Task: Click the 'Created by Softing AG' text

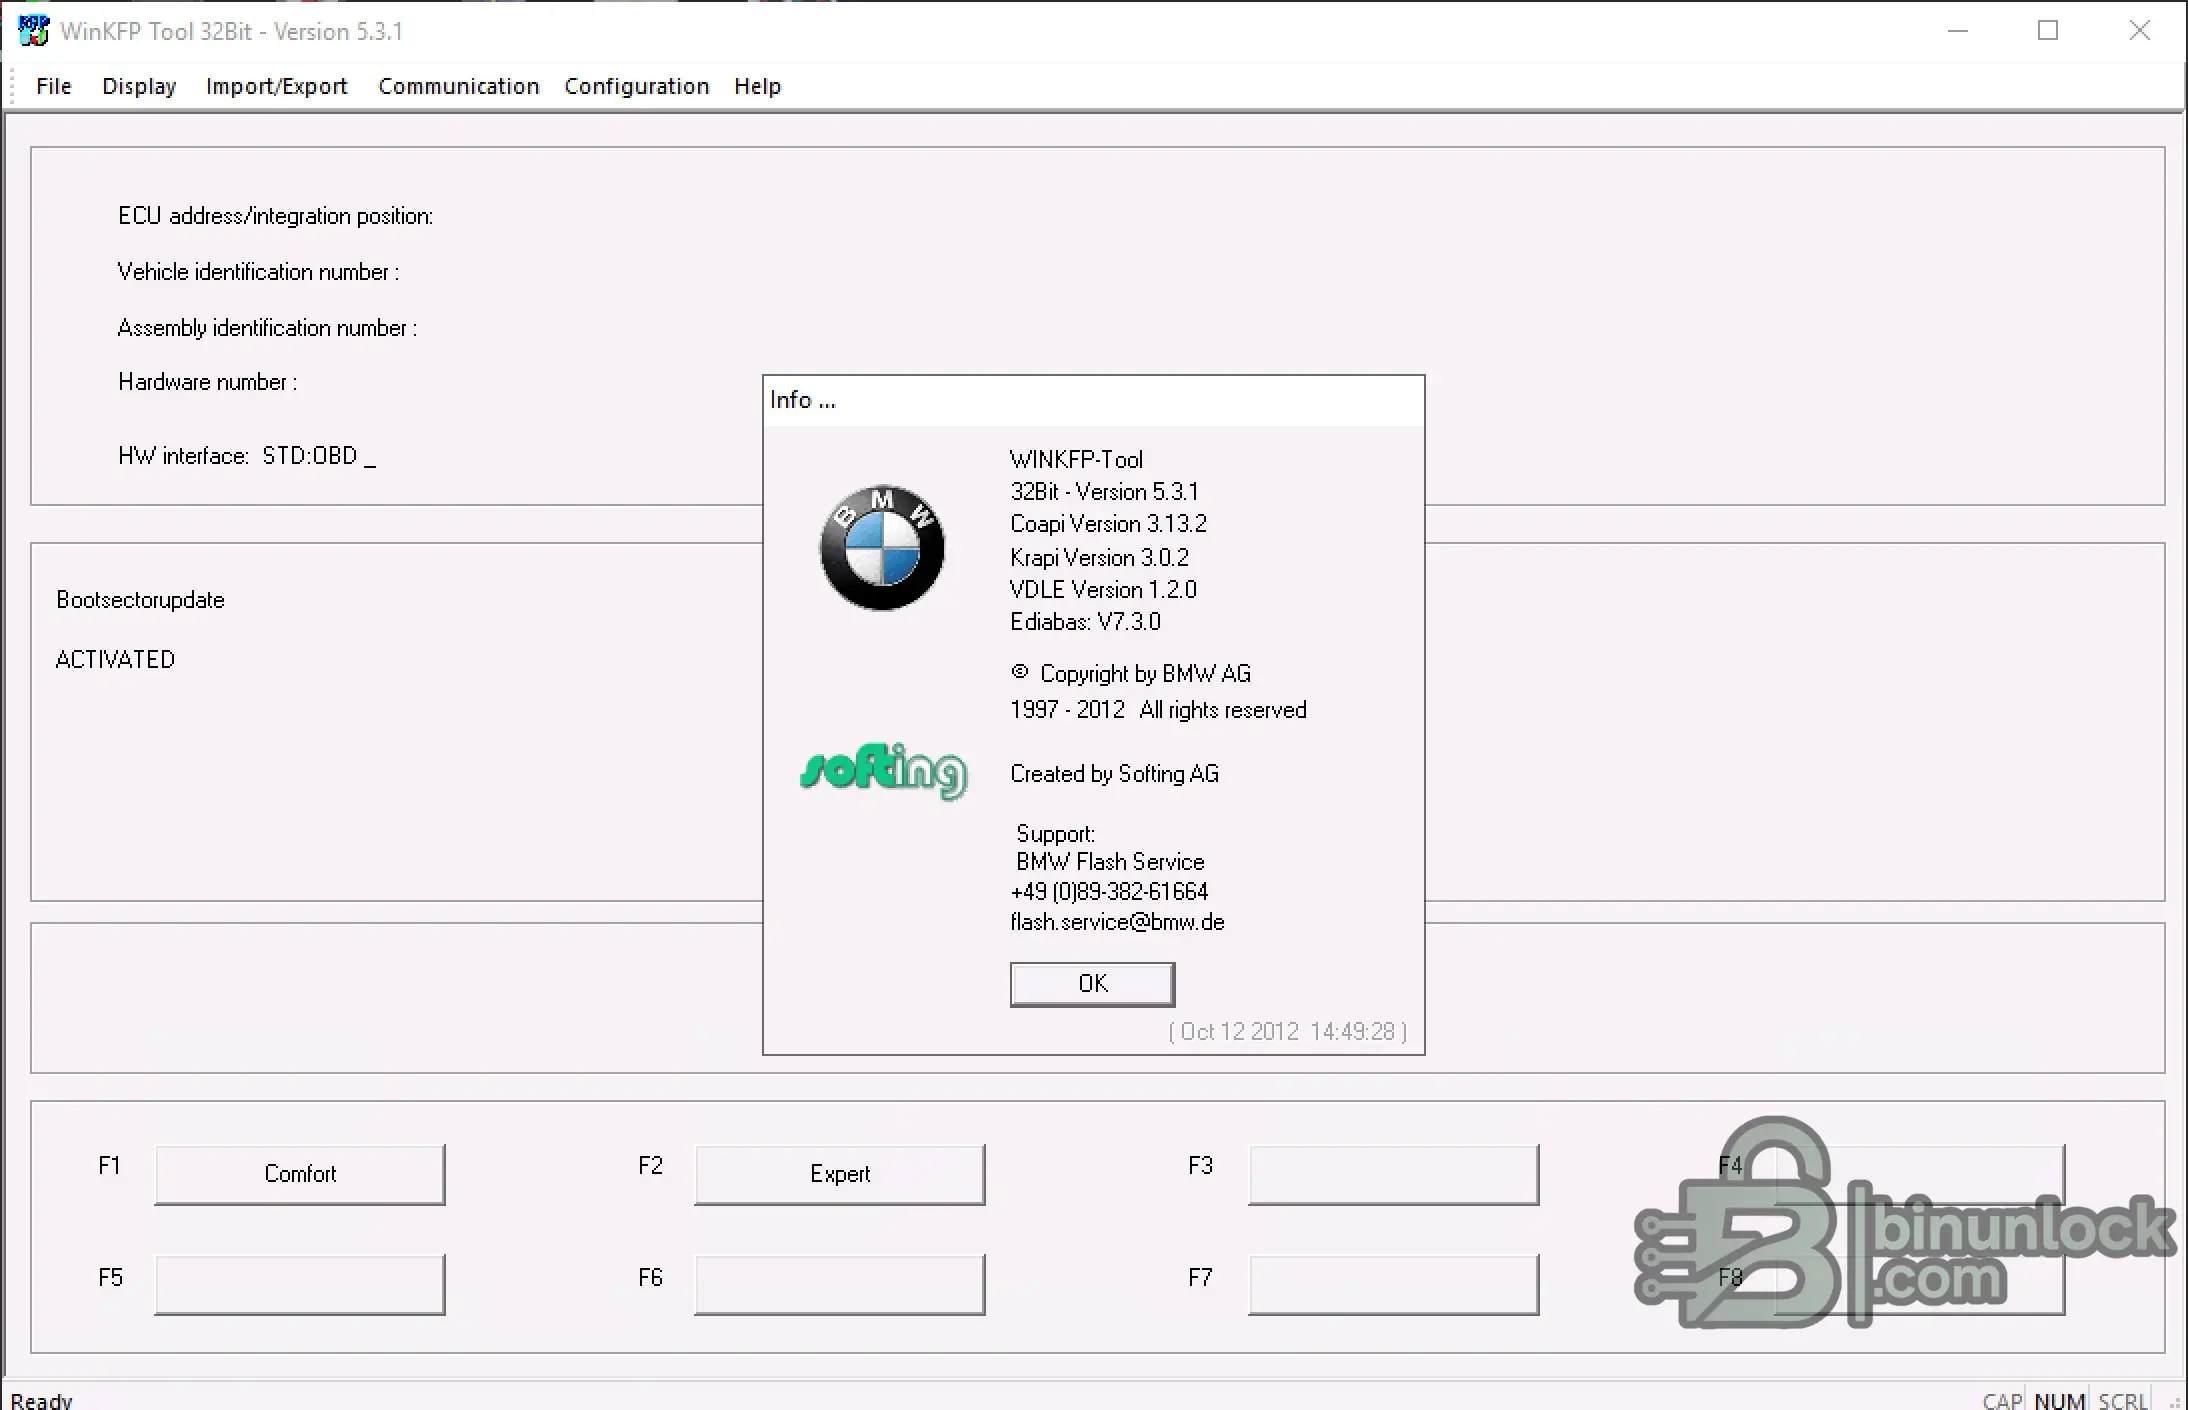Action: click(x=1114, y=774)
